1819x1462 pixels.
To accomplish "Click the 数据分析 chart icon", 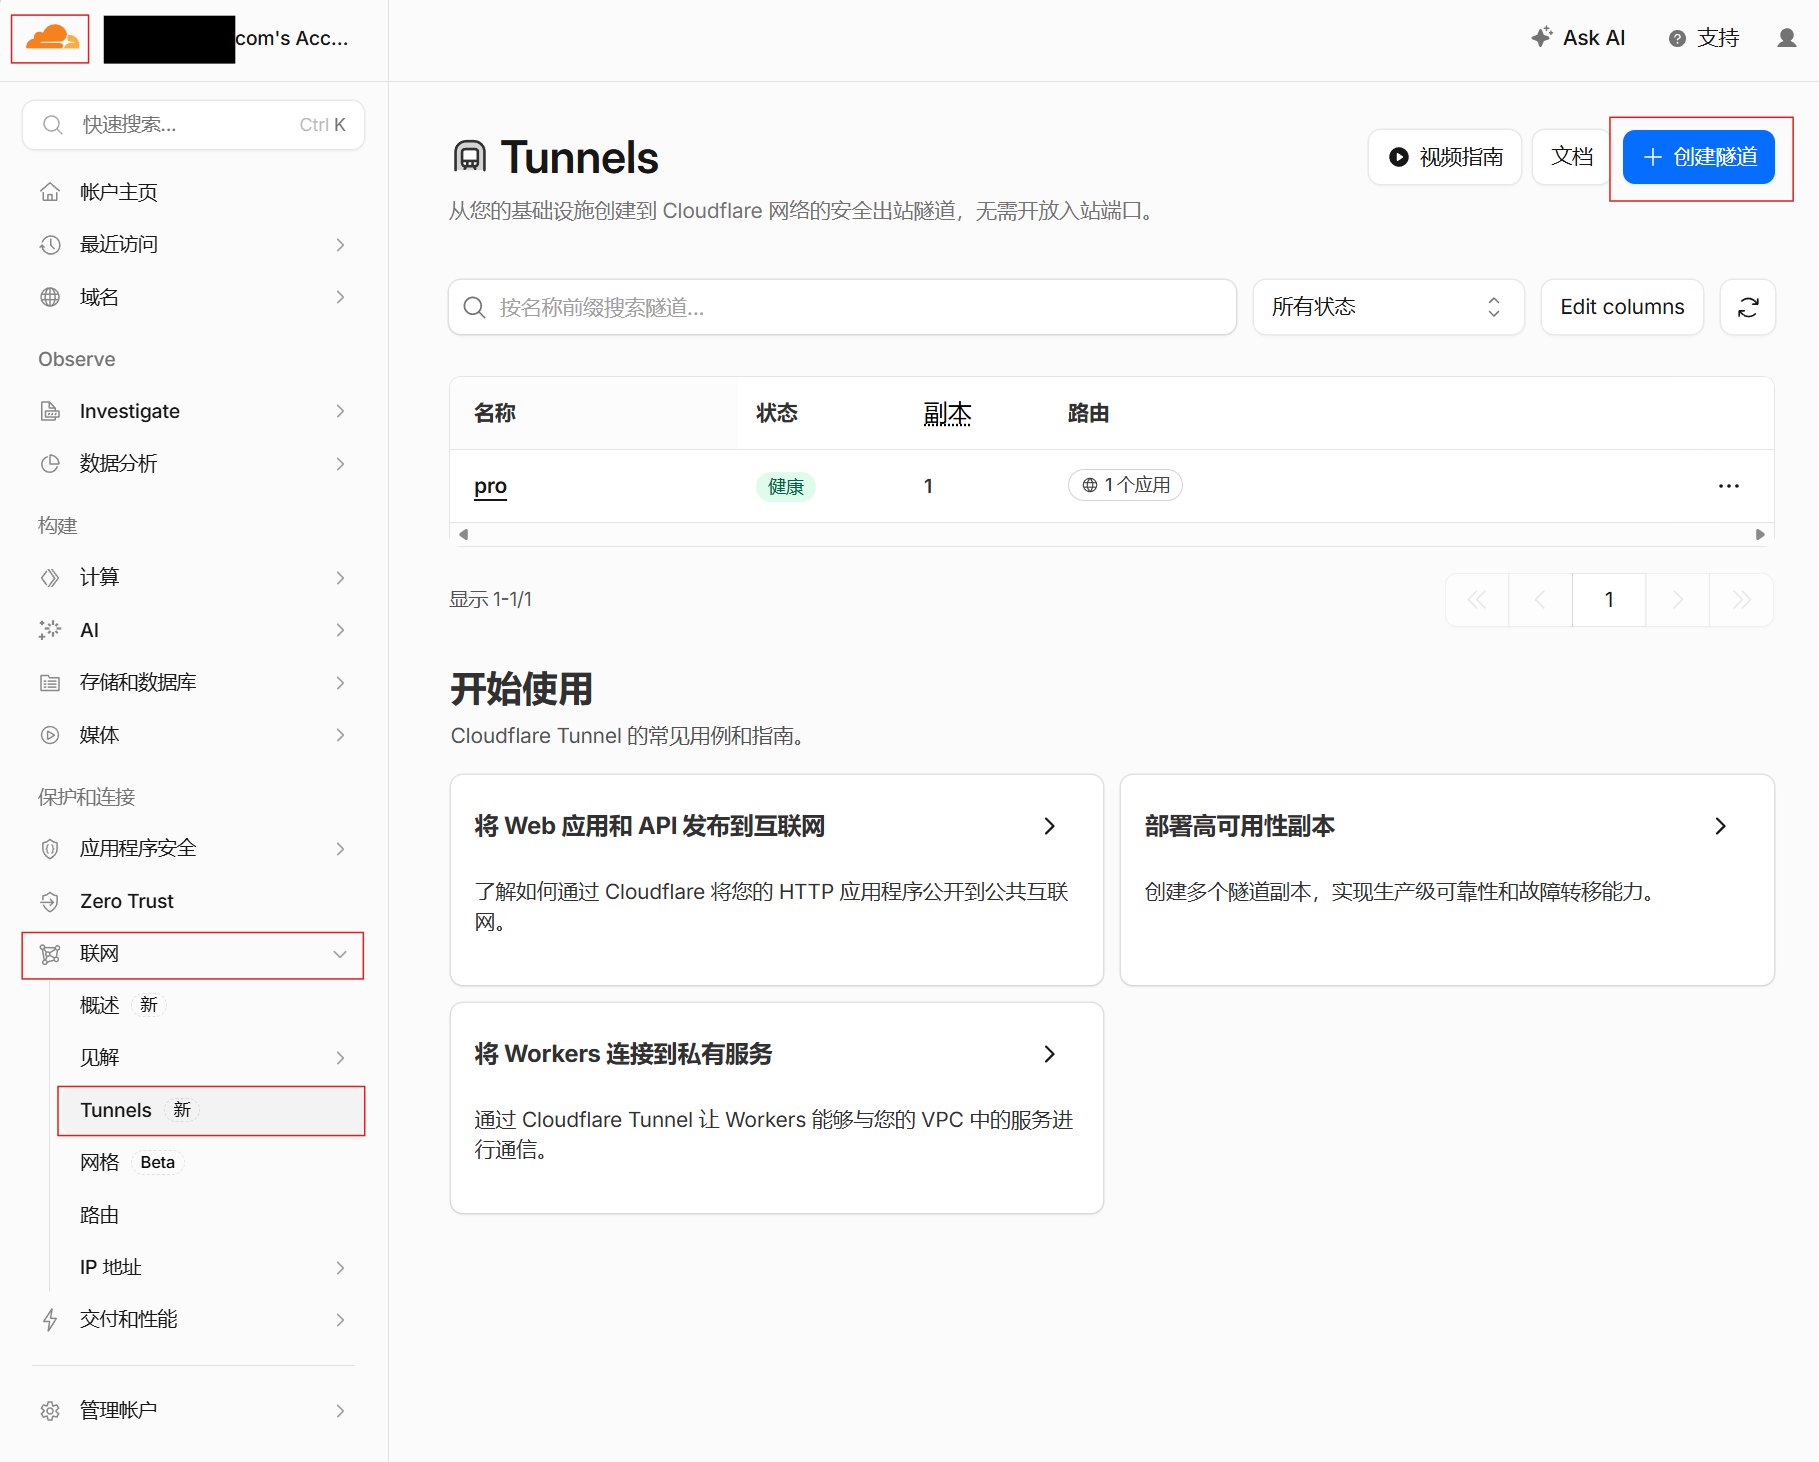I will click(x=50, y=464).
